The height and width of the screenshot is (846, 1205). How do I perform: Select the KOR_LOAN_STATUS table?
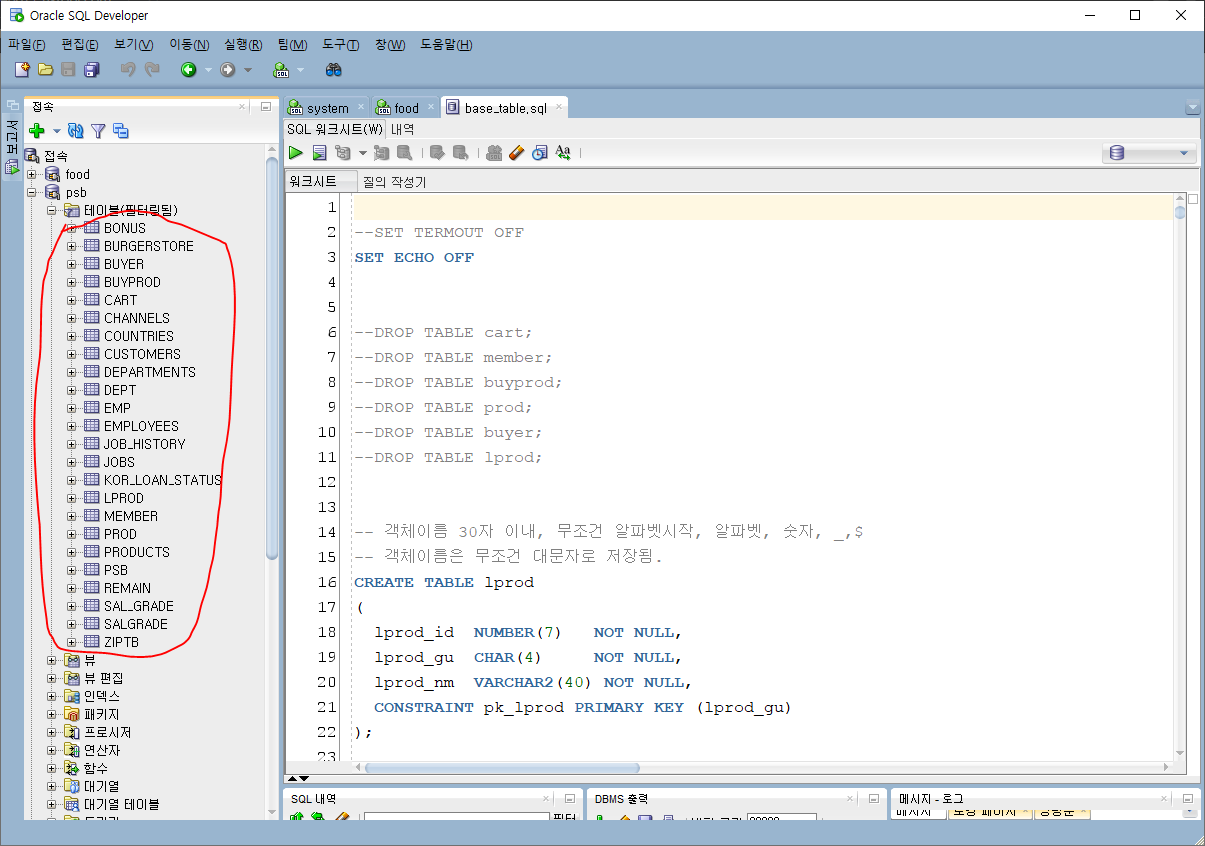point(163,480)
